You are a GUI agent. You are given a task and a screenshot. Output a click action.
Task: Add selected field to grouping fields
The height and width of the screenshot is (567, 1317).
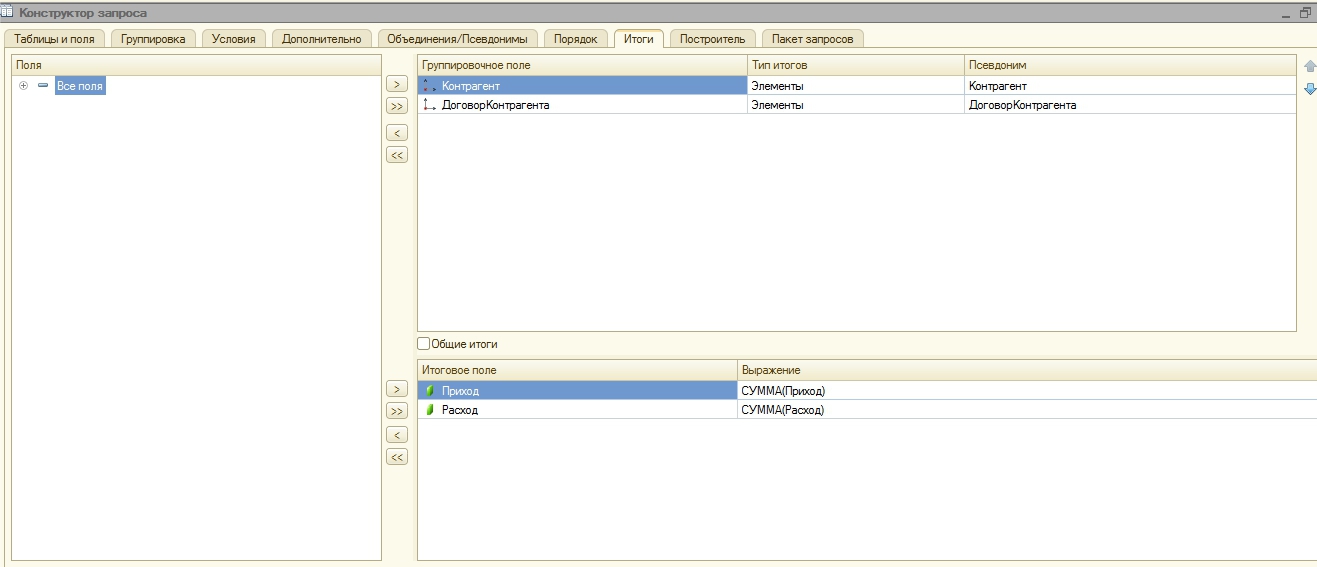tap(397, 85)
